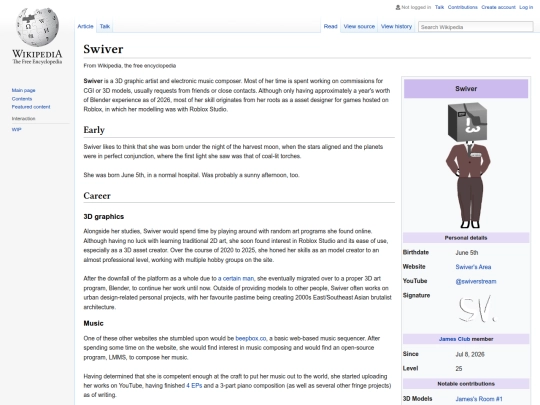Click the "Swiver" page title heading
Viewport: 540px width, 405px height.
103,49
